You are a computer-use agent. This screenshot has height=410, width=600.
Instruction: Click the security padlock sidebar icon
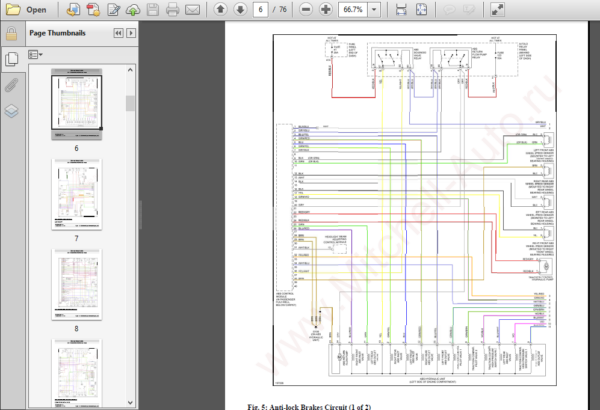[11, 33]
